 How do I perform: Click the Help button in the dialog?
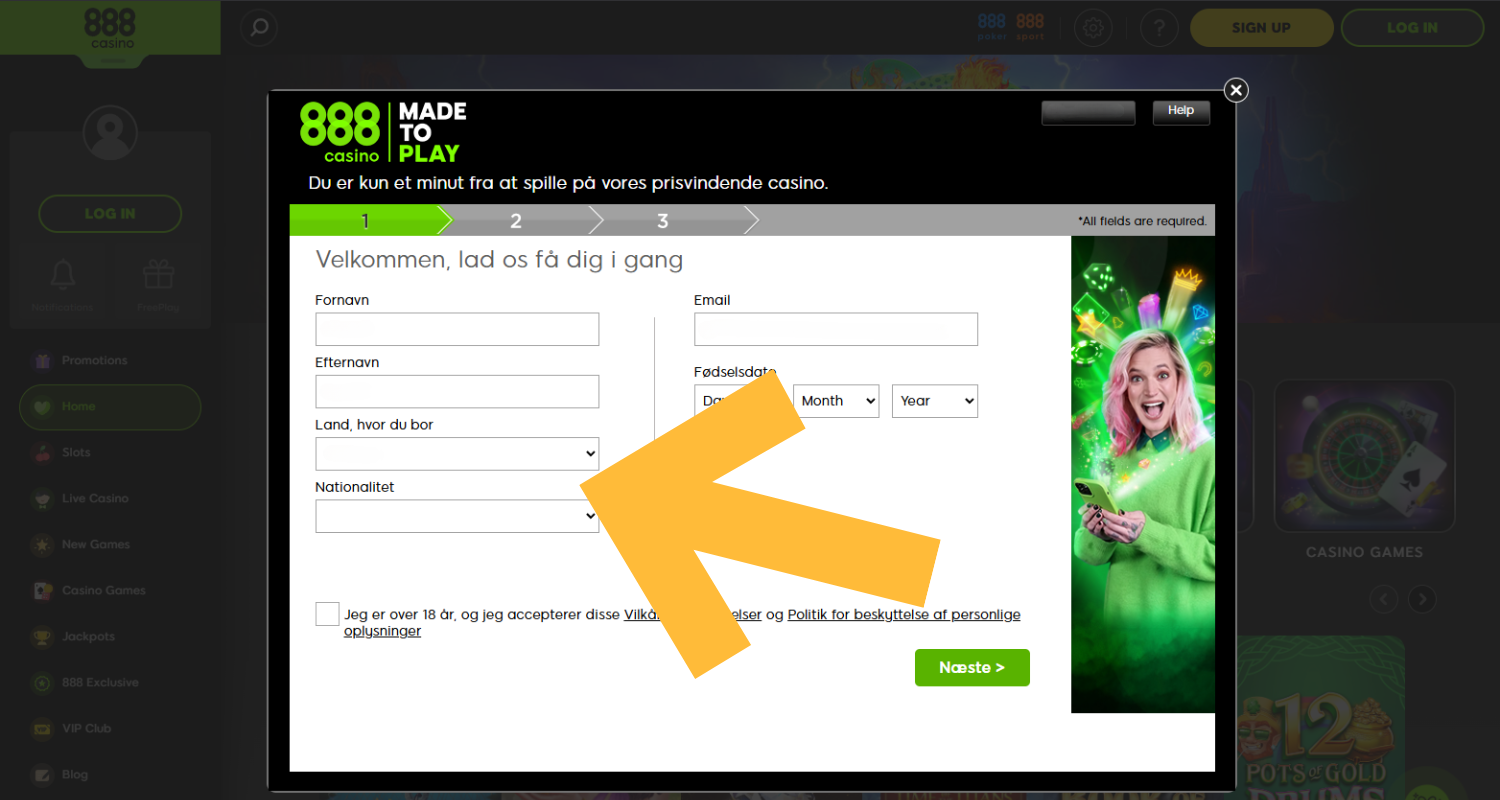1181,112
